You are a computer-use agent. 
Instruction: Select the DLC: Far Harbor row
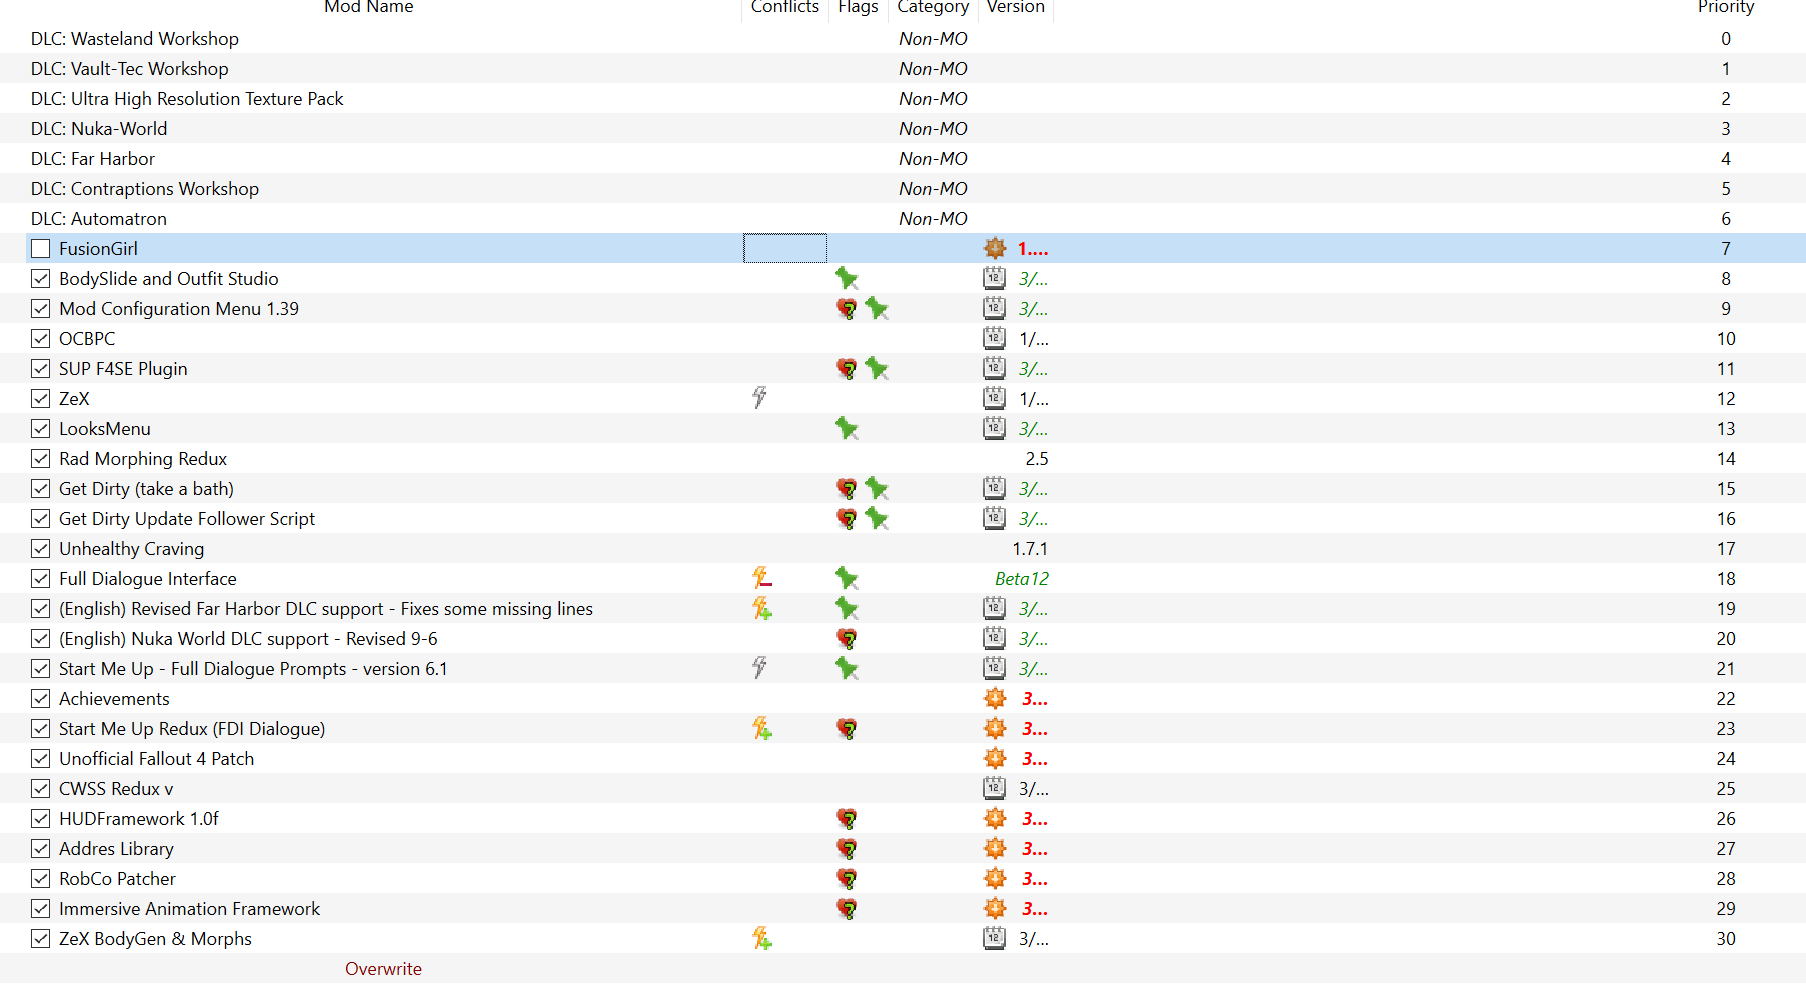[903, 158]
